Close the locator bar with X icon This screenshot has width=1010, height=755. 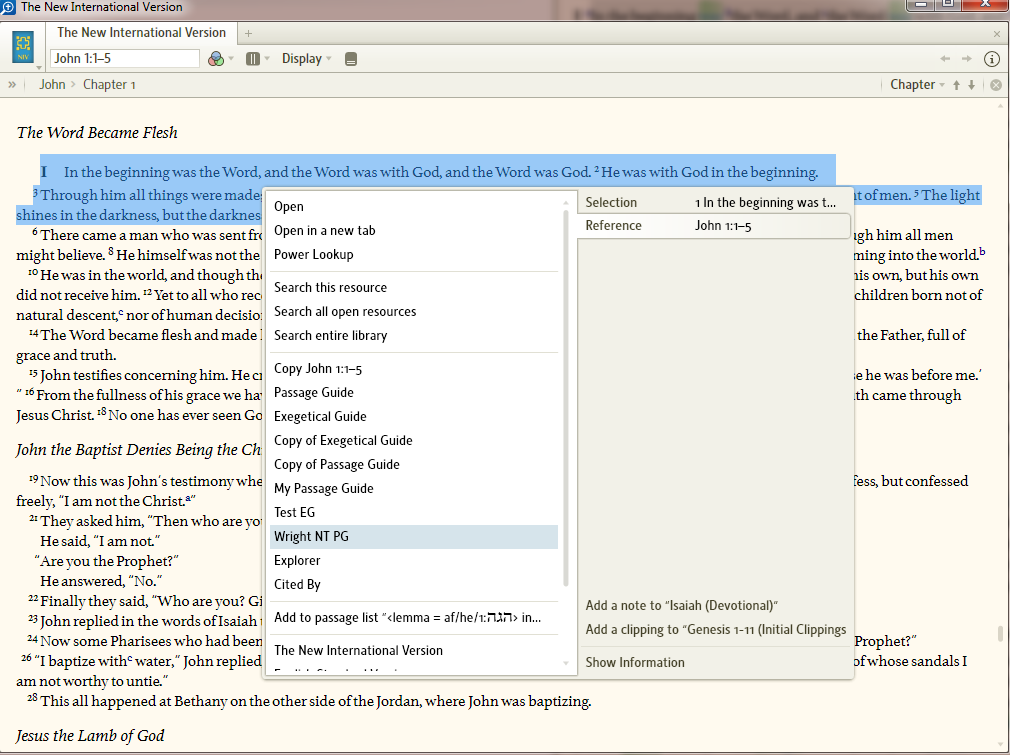[x=996, y=85]
